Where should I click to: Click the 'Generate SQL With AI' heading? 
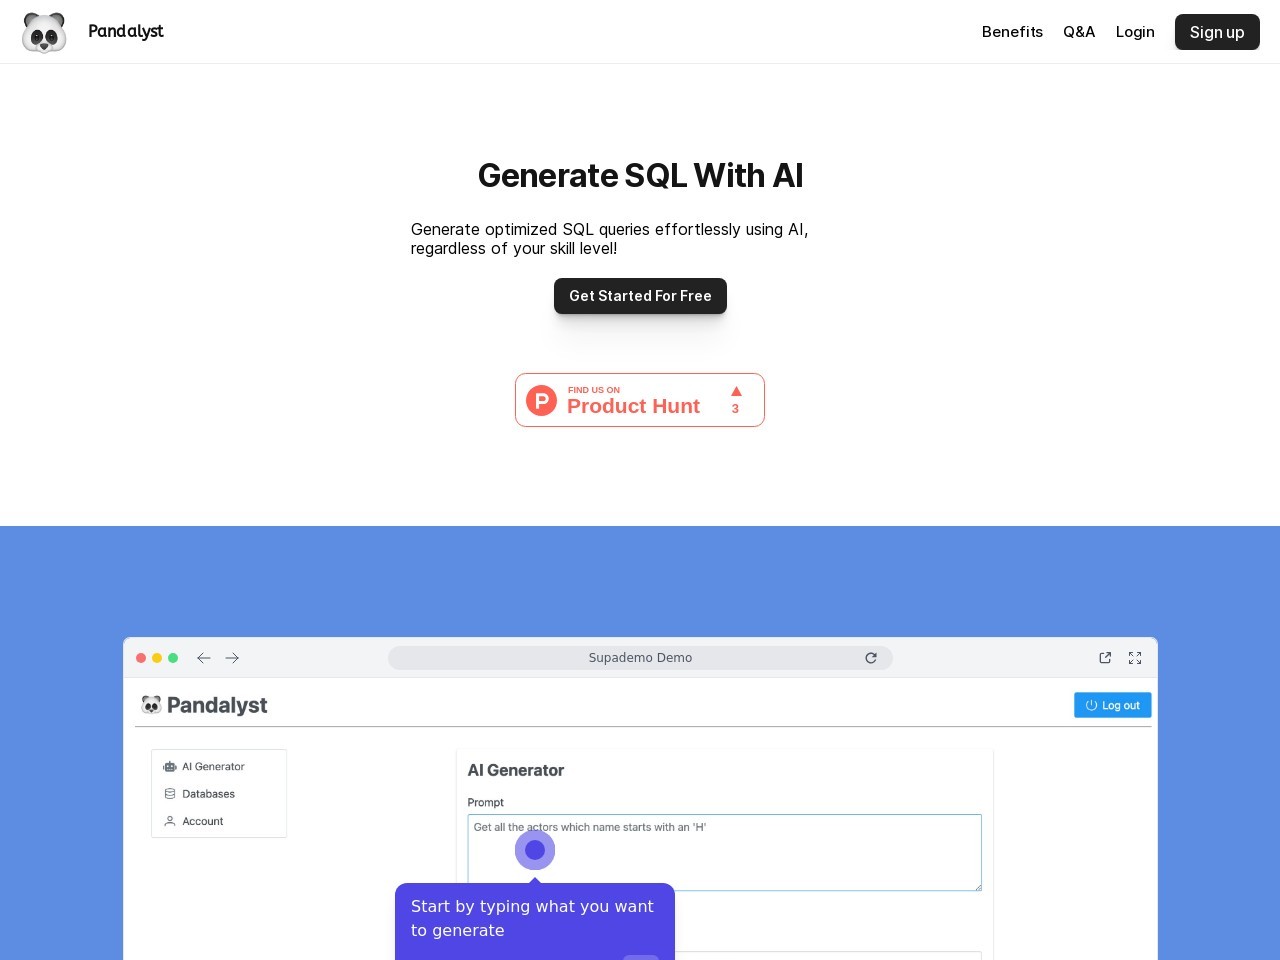pos(640,175)
